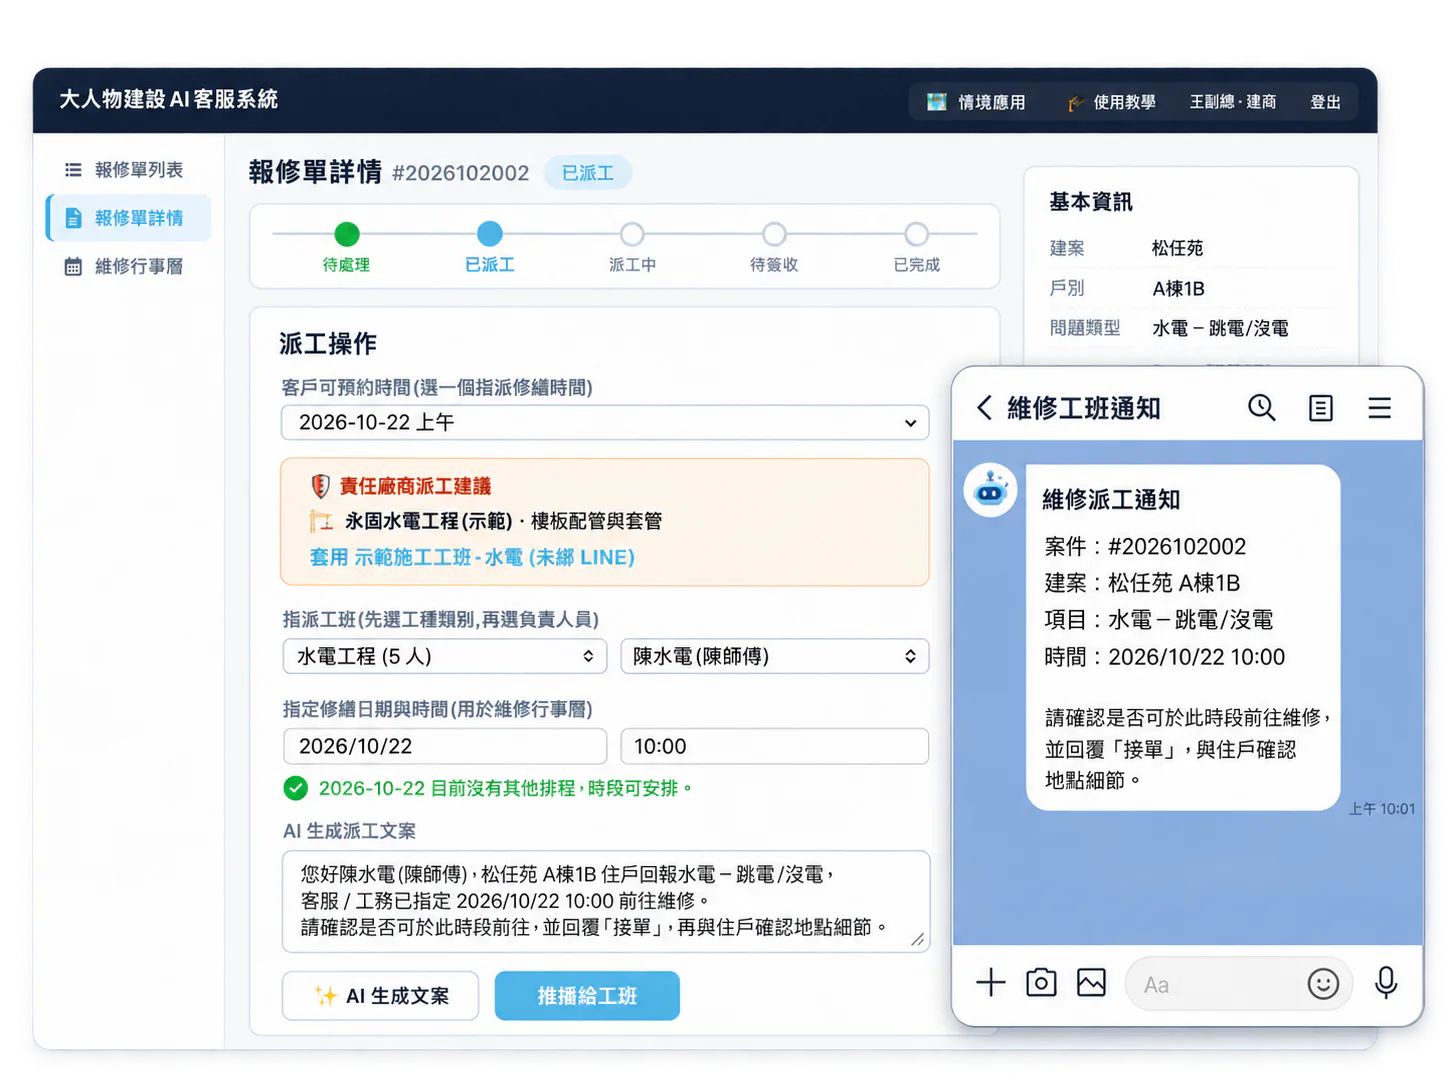The width and height of the screenshot is (1448, 1086).
Task: Click the 情境應用 icon in header
Action: (937, 102)
